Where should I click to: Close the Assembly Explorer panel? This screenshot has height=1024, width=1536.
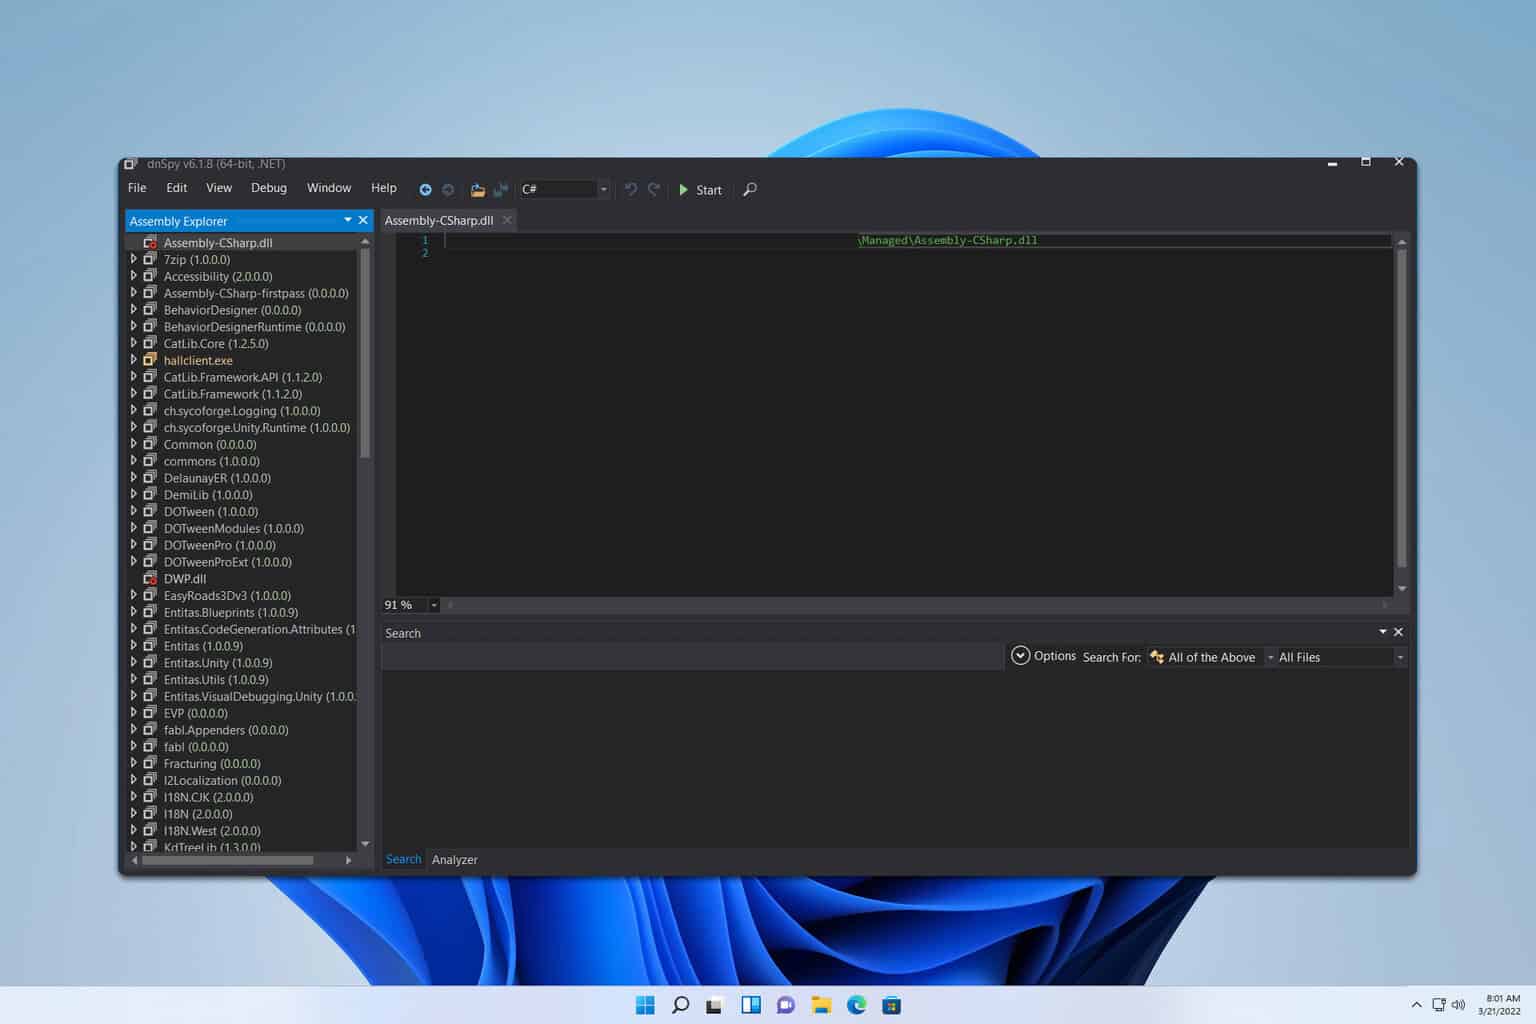(363, 220)
